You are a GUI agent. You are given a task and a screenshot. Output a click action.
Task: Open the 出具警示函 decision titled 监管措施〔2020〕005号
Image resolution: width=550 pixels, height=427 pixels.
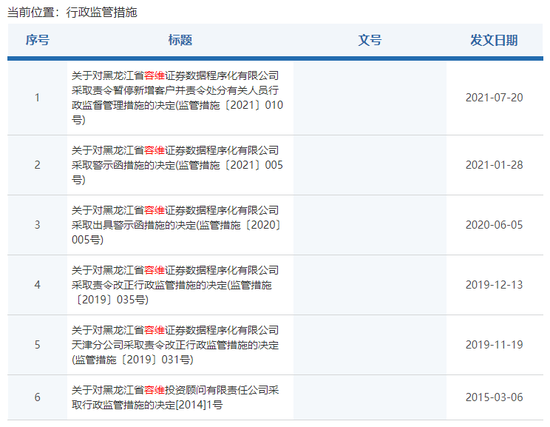(x=176, y=225)
